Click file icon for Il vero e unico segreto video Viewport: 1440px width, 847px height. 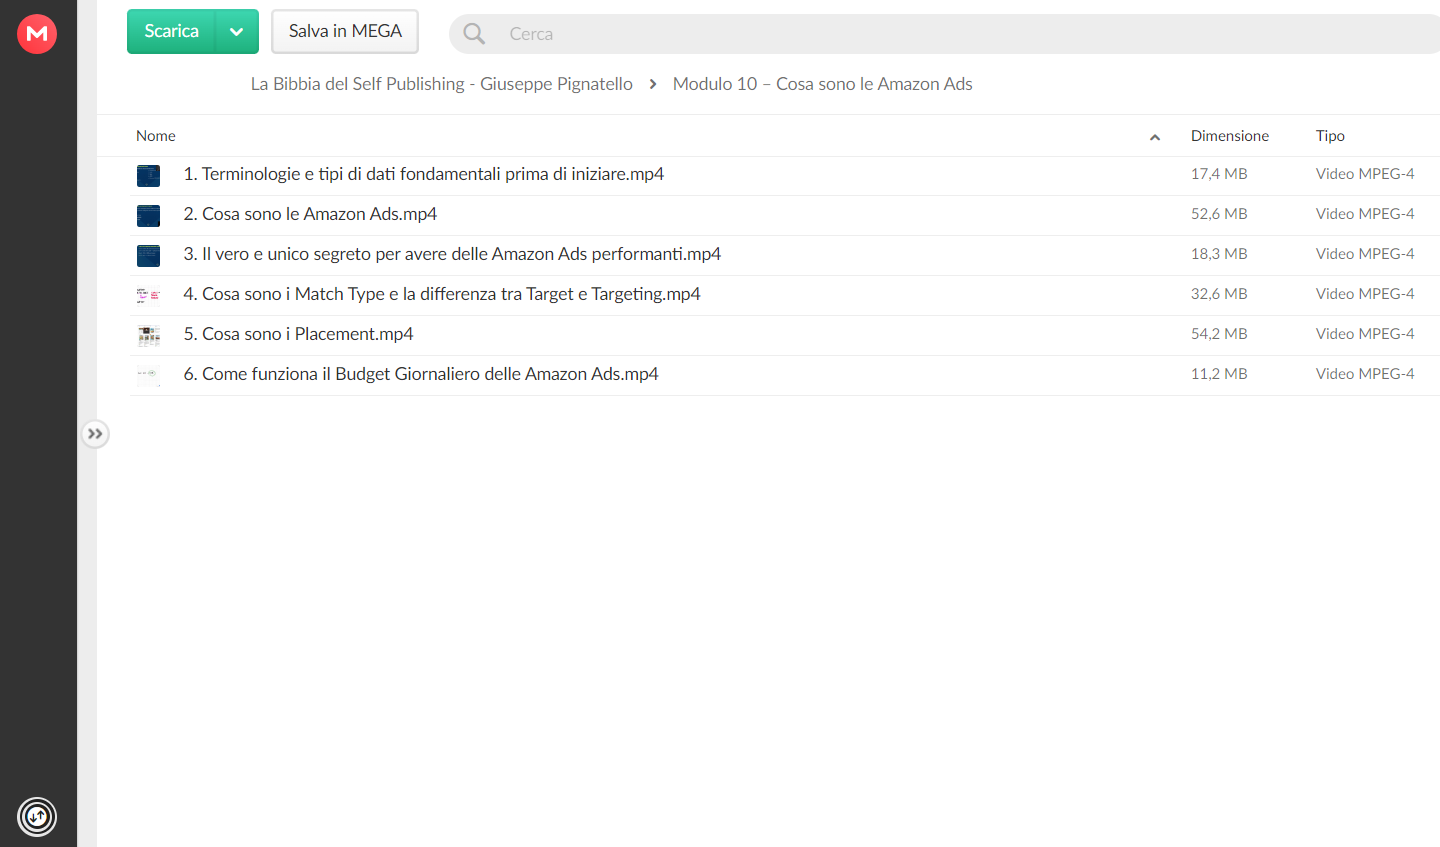click(148, 255)
